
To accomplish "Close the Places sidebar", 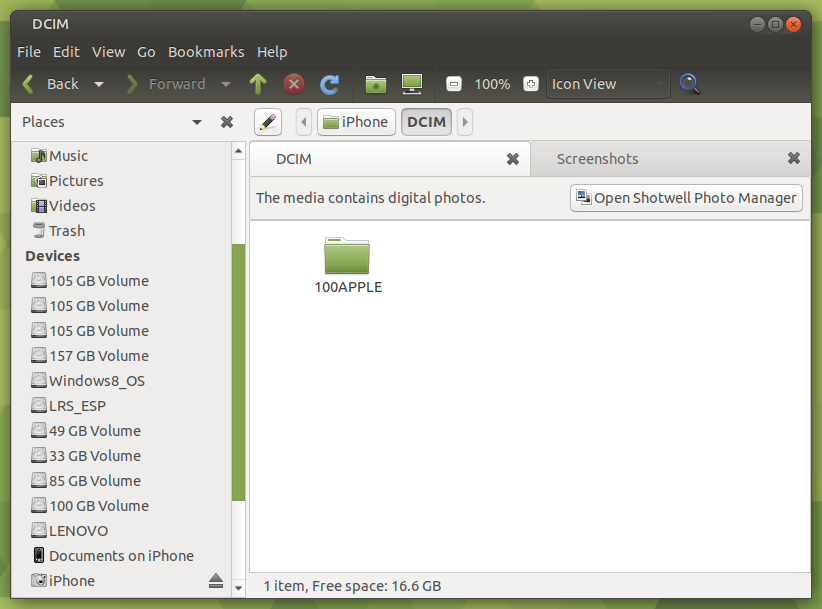I will click(x=226, y=122).
